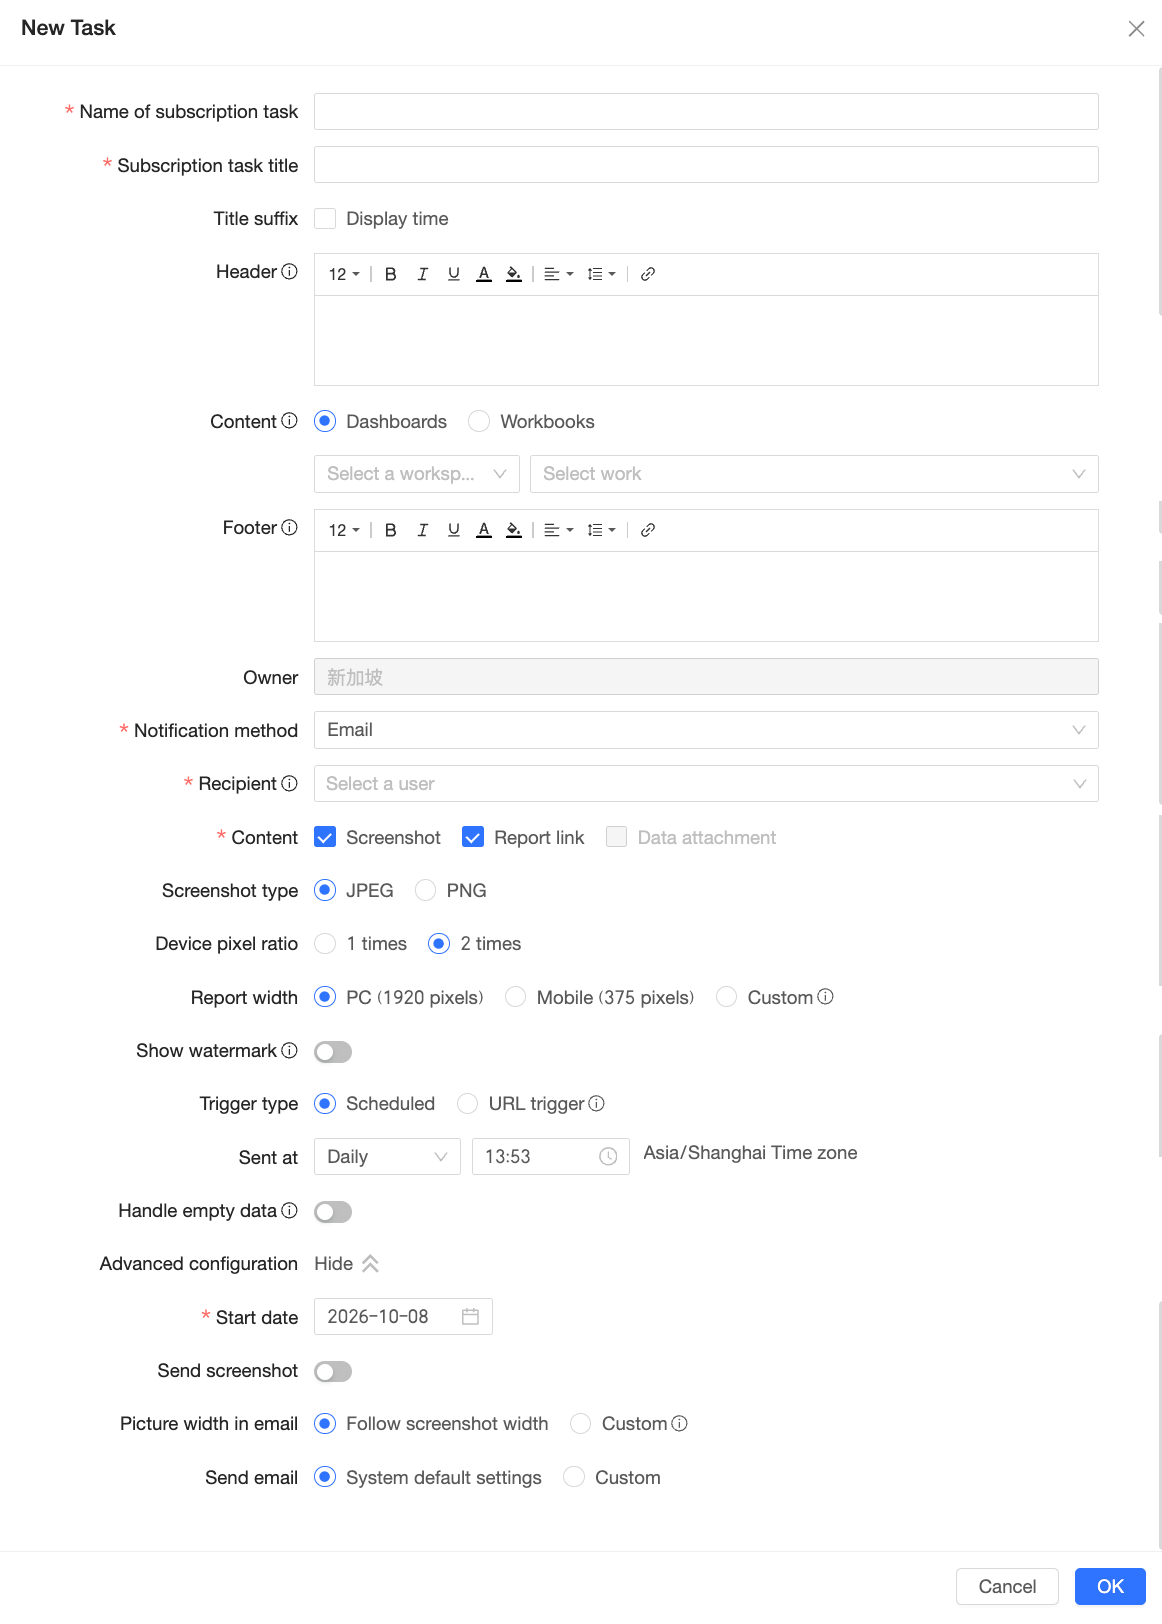Click the Cancel button
The image size is (1162, 1624).
pos(1007,1586)
